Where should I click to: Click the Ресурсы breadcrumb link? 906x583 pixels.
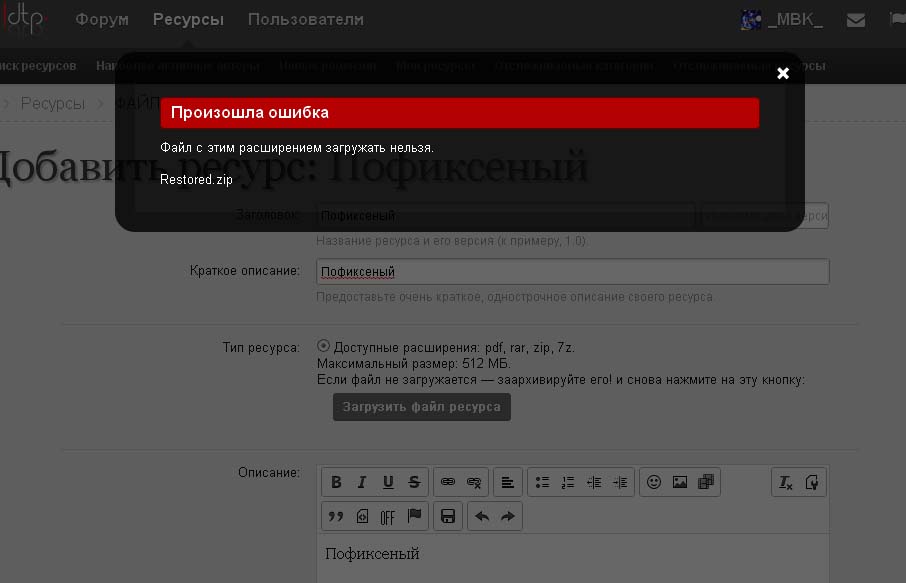[53, 103]
